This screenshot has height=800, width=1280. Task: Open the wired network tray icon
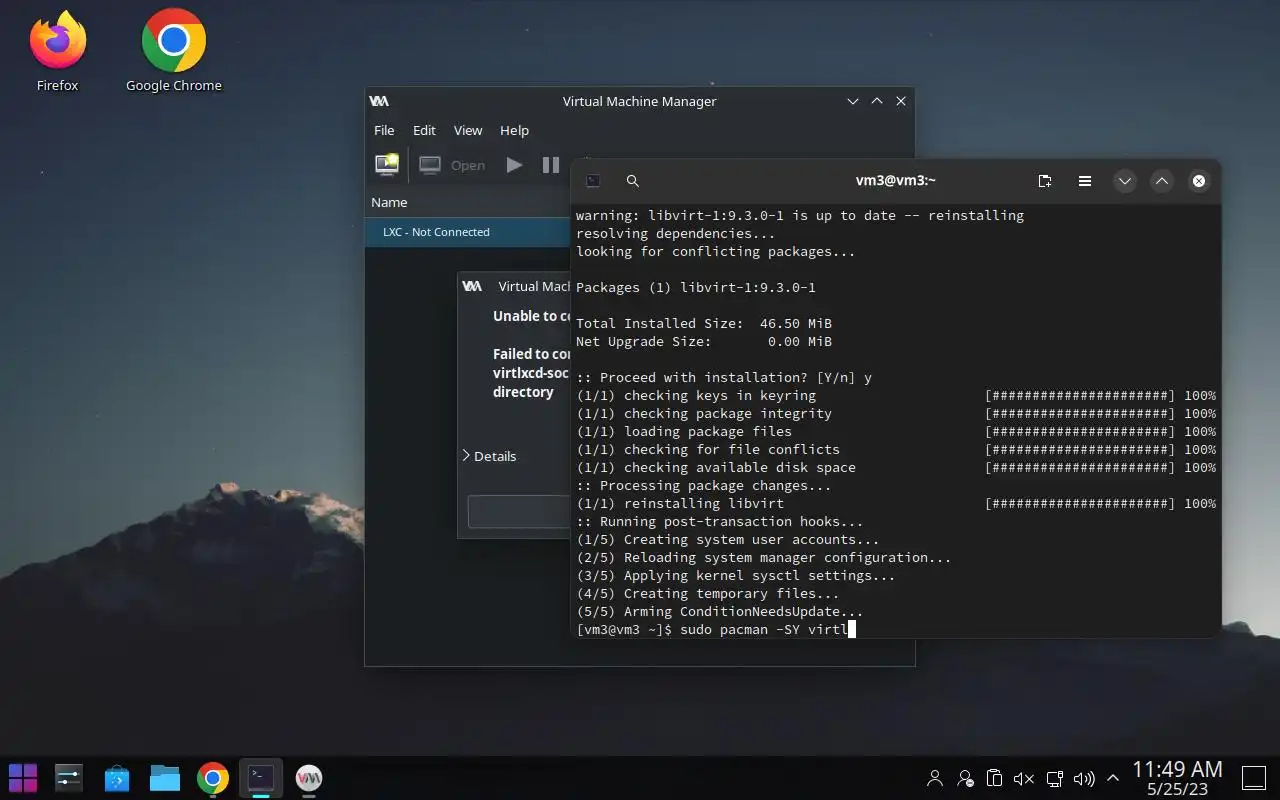click(1054, 778)
